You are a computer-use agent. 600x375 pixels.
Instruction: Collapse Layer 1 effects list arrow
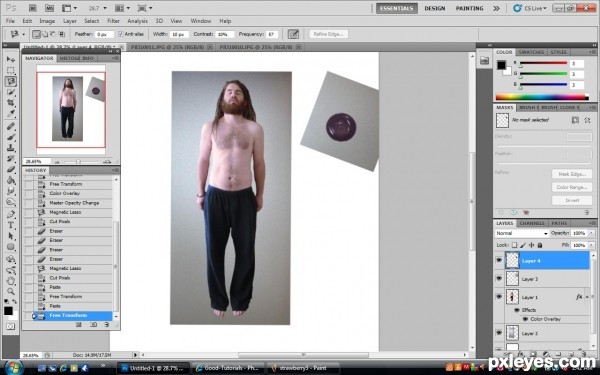587,297
